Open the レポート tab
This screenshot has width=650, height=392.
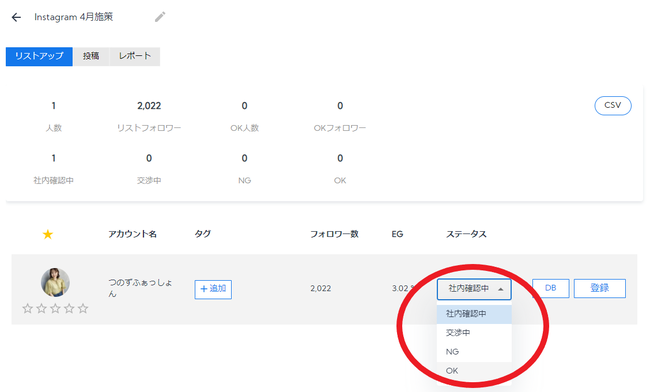(135, 56)
